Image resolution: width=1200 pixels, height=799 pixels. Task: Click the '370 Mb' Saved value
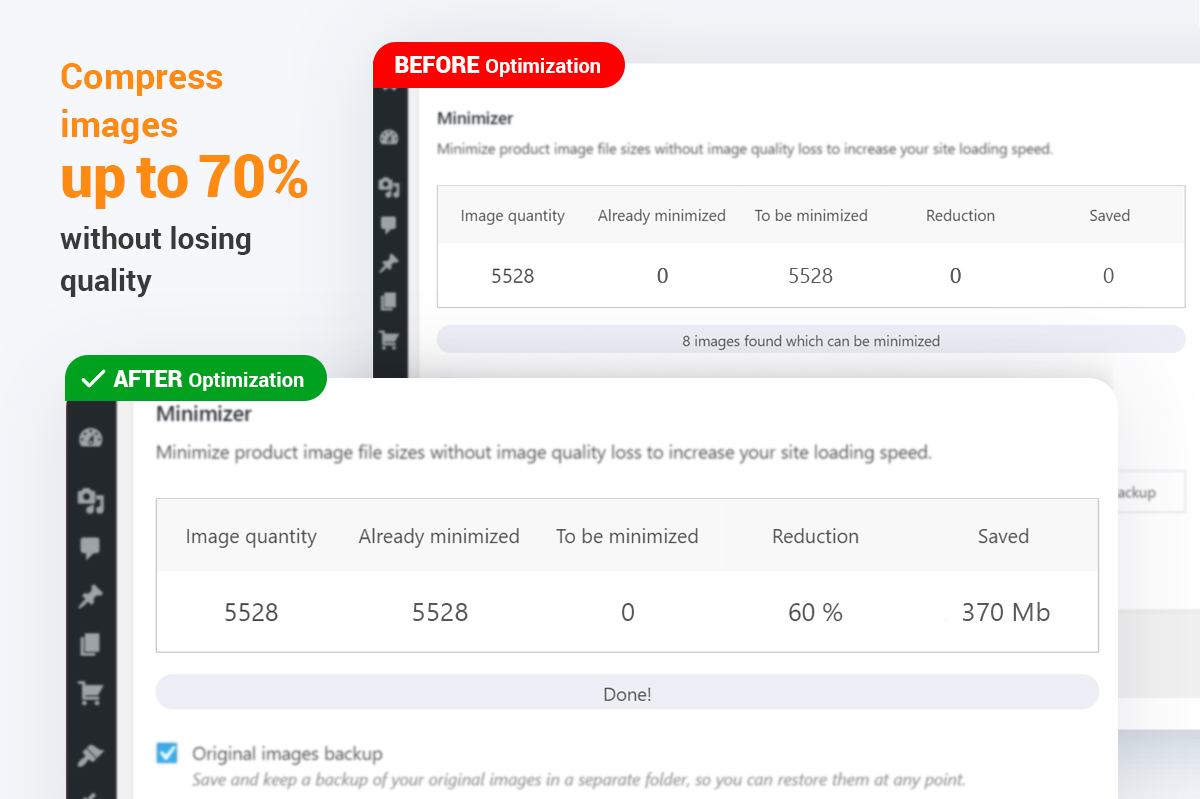coord(1005,612)
